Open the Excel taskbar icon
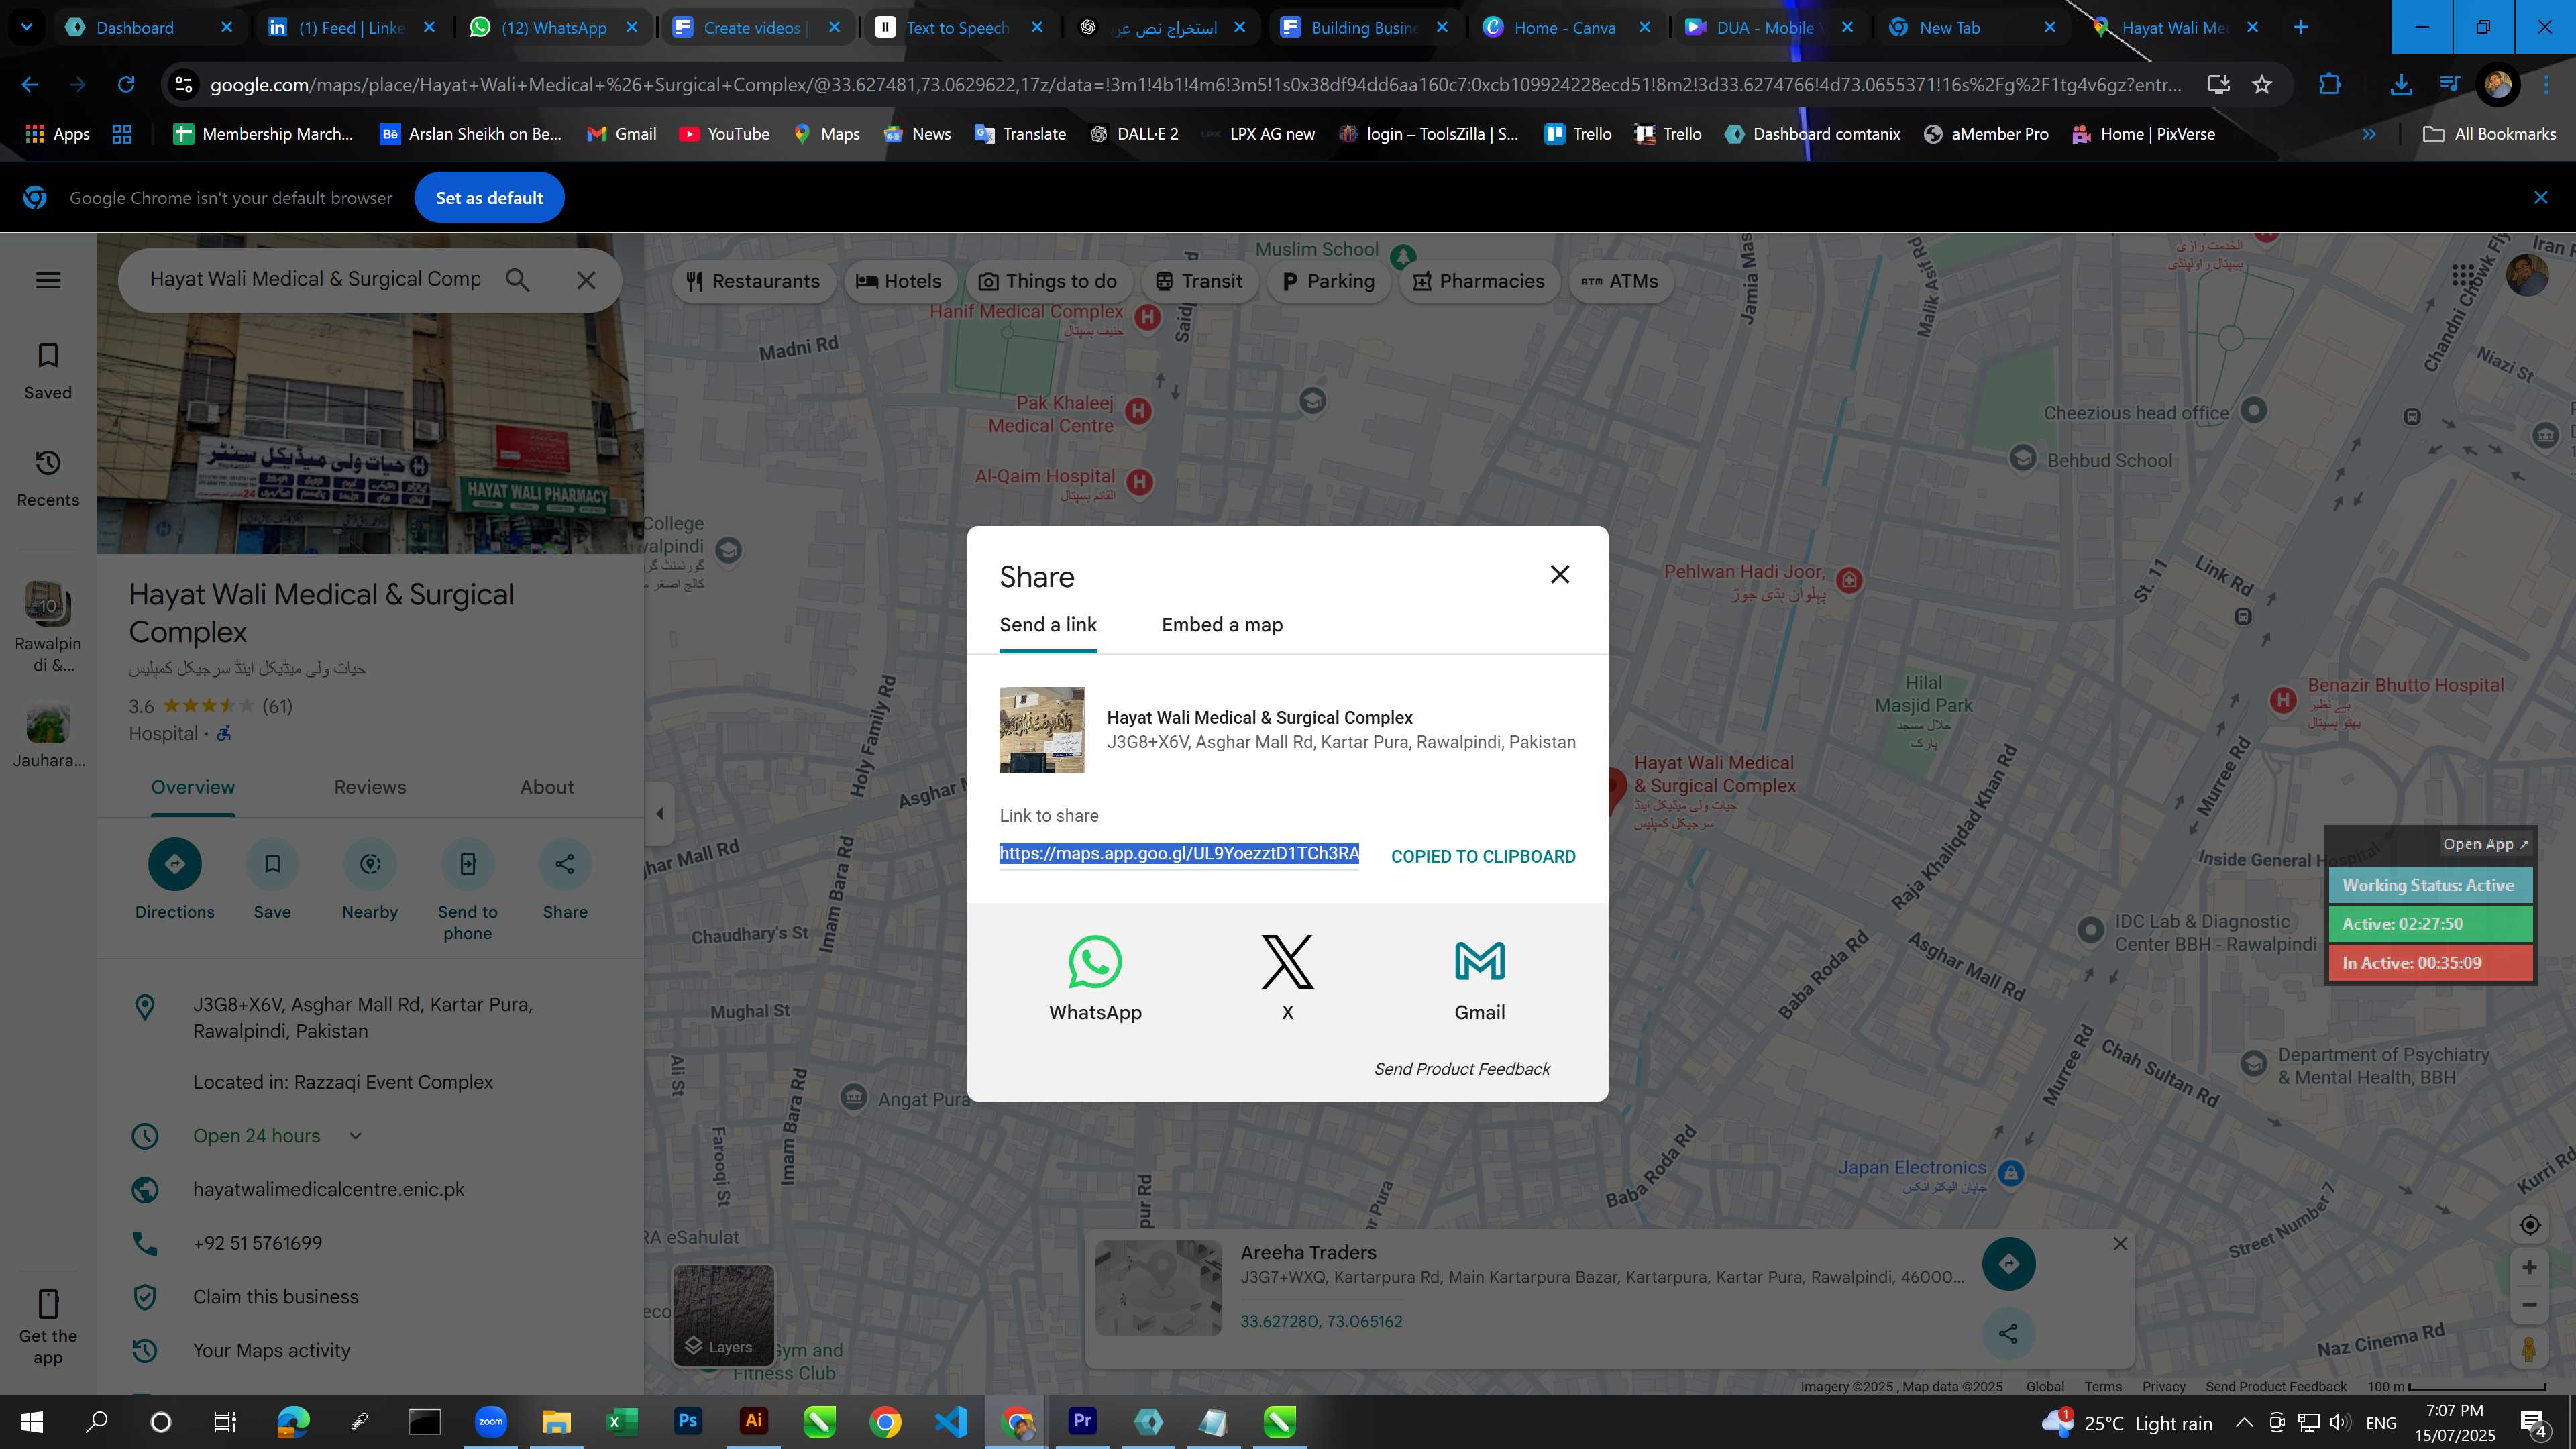 pyautogui.click(x=622, y=1422)
